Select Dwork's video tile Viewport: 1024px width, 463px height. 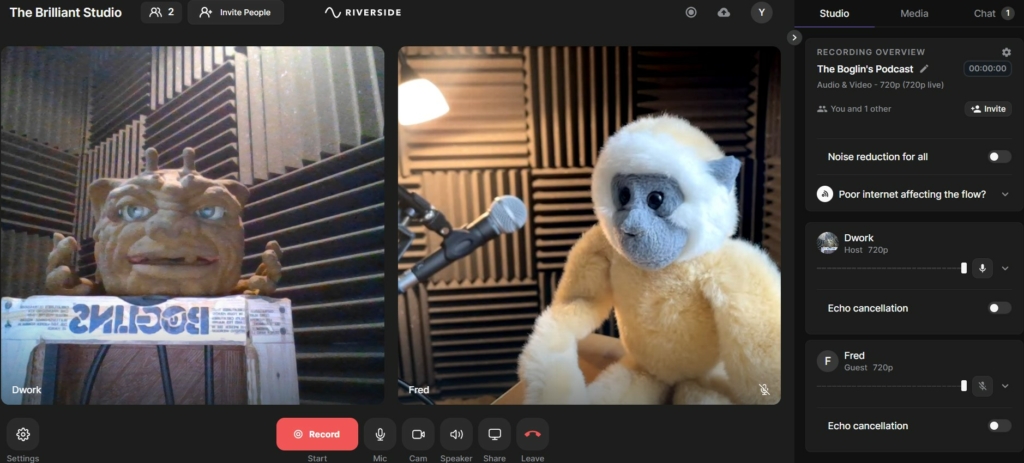[193, 225]
